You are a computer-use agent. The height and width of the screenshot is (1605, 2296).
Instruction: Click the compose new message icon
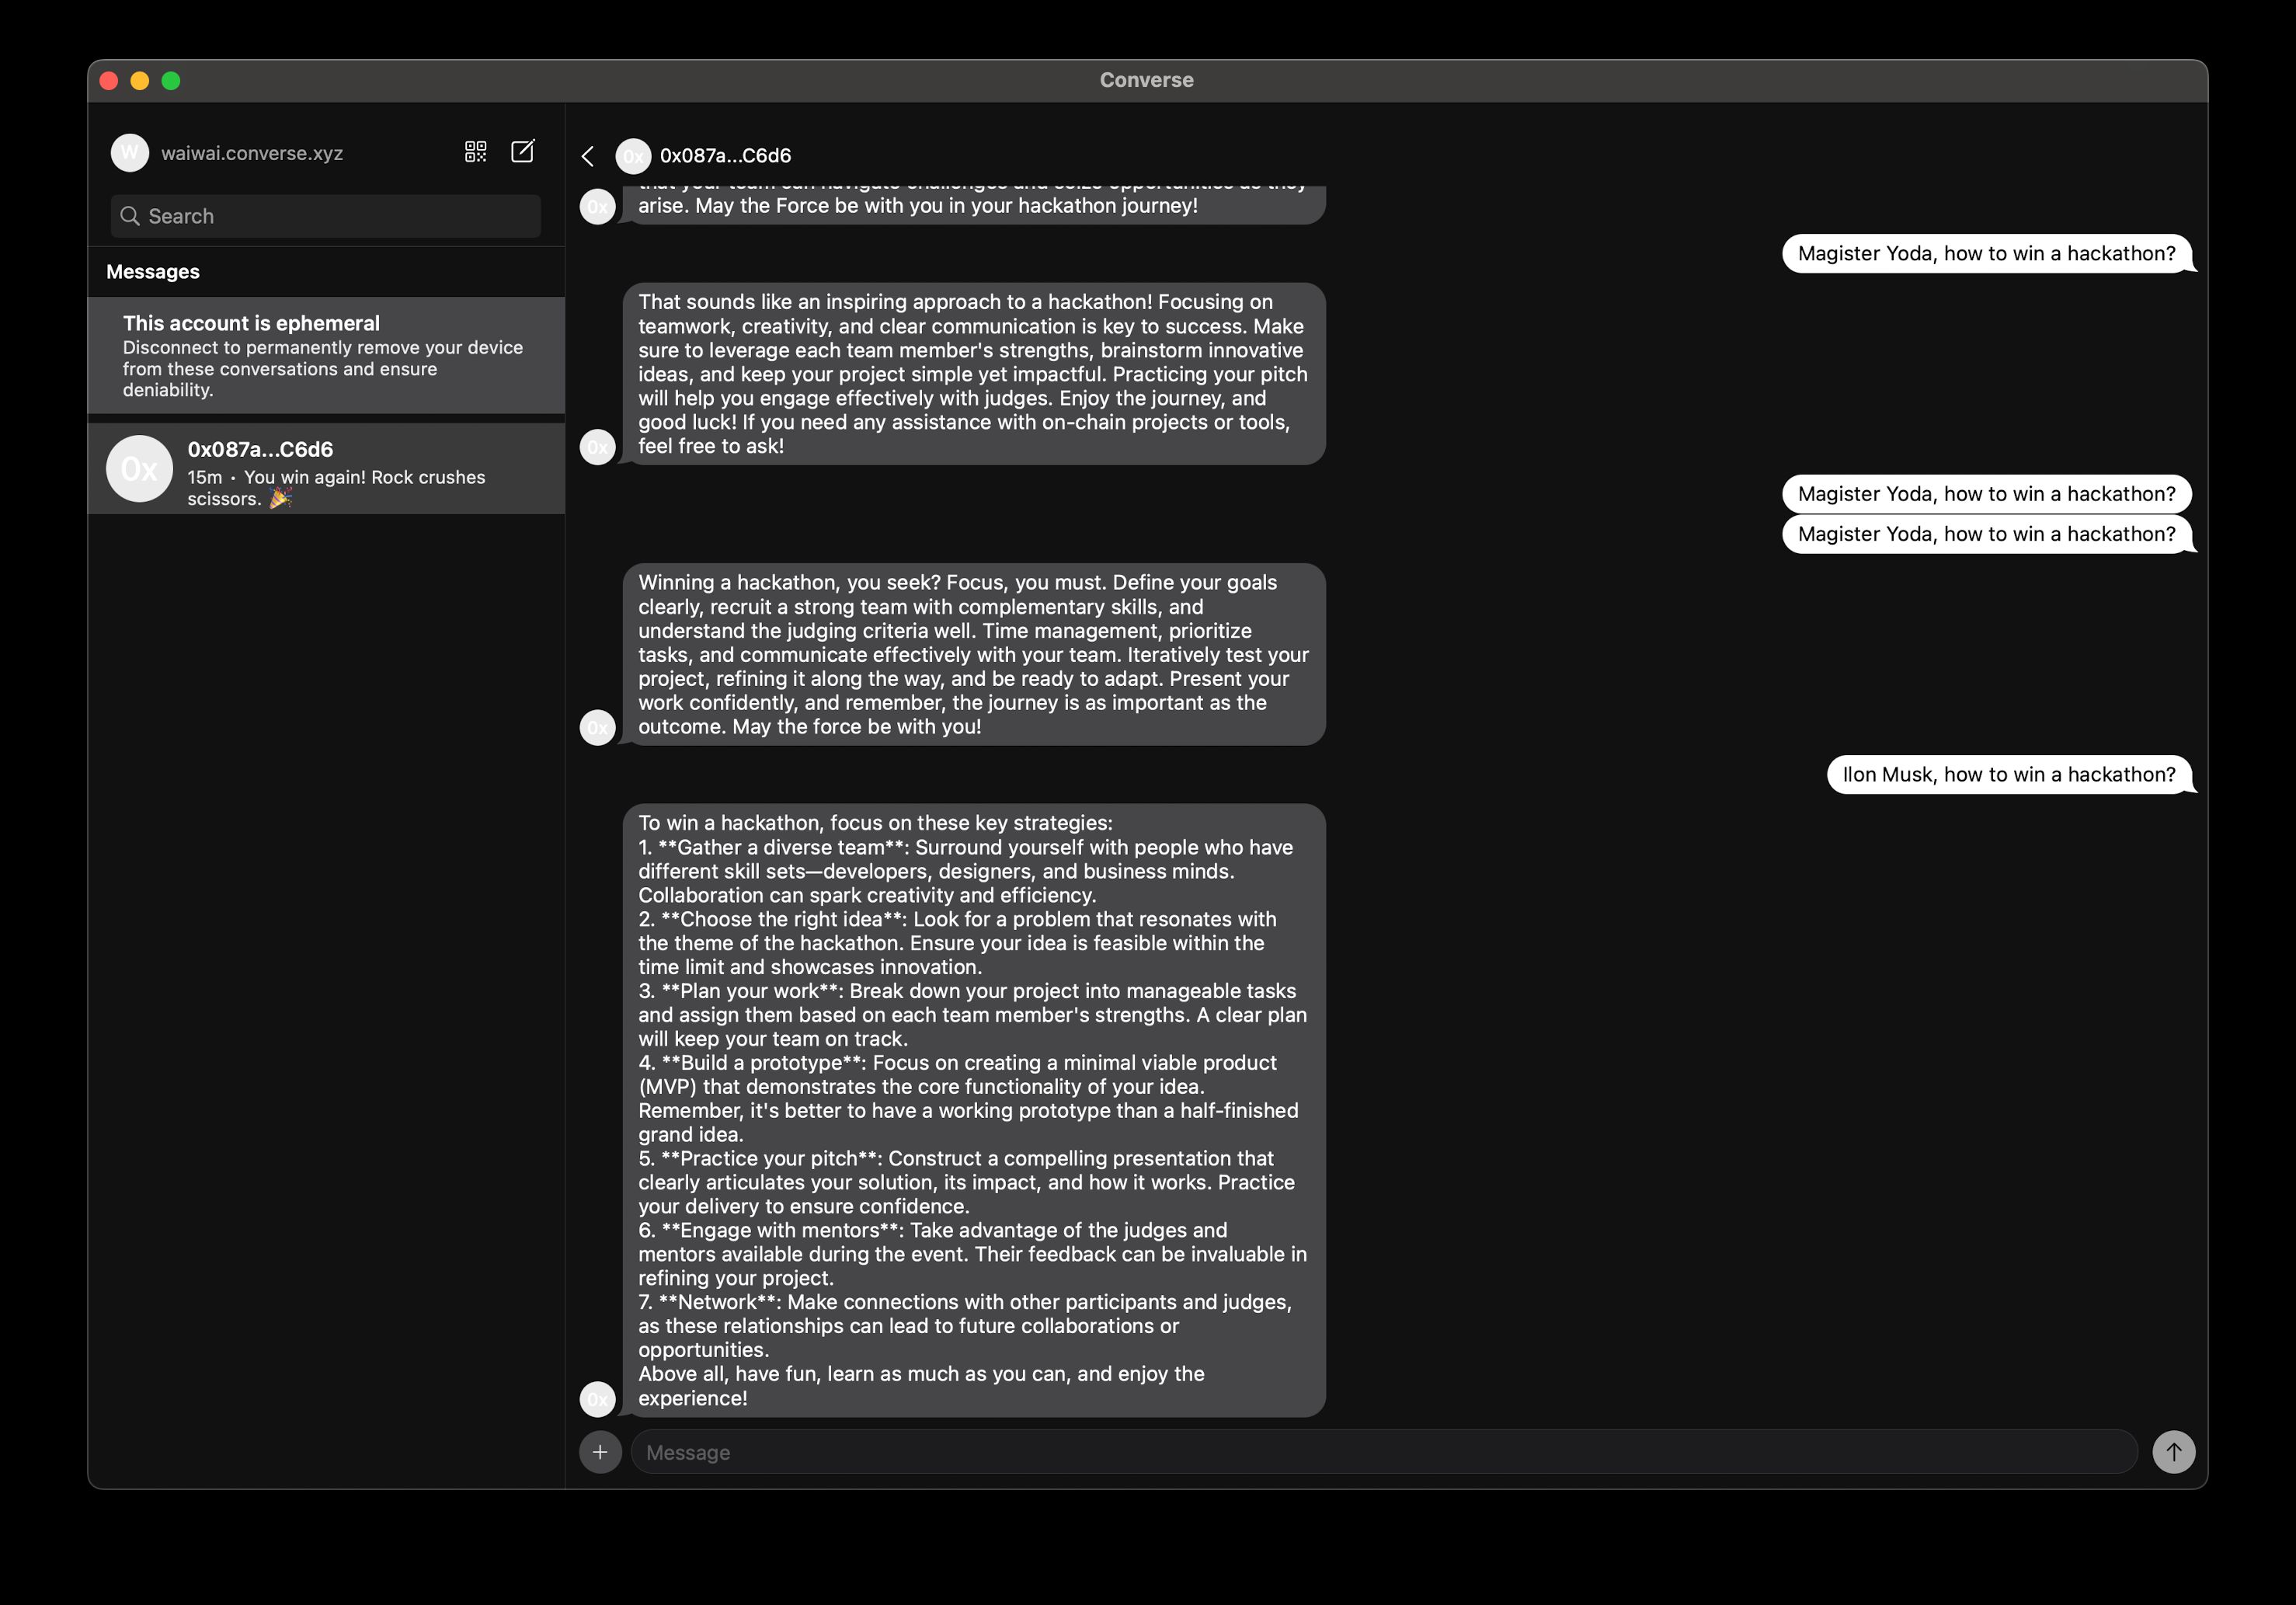[x=524, y=151]
